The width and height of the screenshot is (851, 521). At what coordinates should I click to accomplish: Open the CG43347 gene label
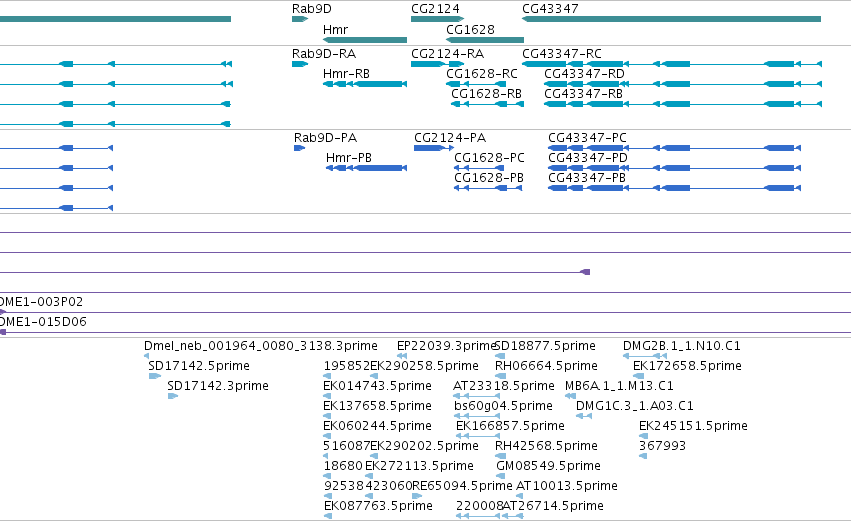tap(550, 9)
